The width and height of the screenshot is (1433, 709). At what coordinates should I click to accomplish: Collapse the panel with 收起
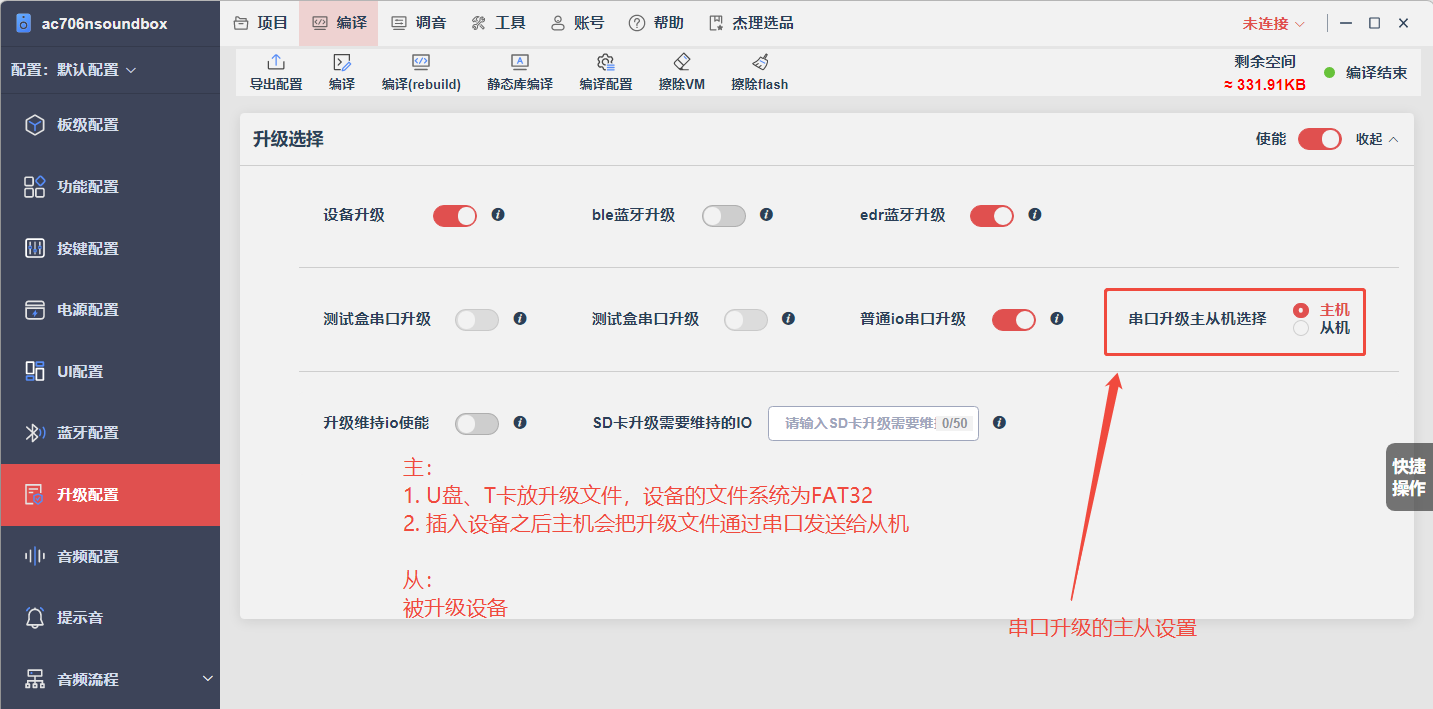point(1377,139)
